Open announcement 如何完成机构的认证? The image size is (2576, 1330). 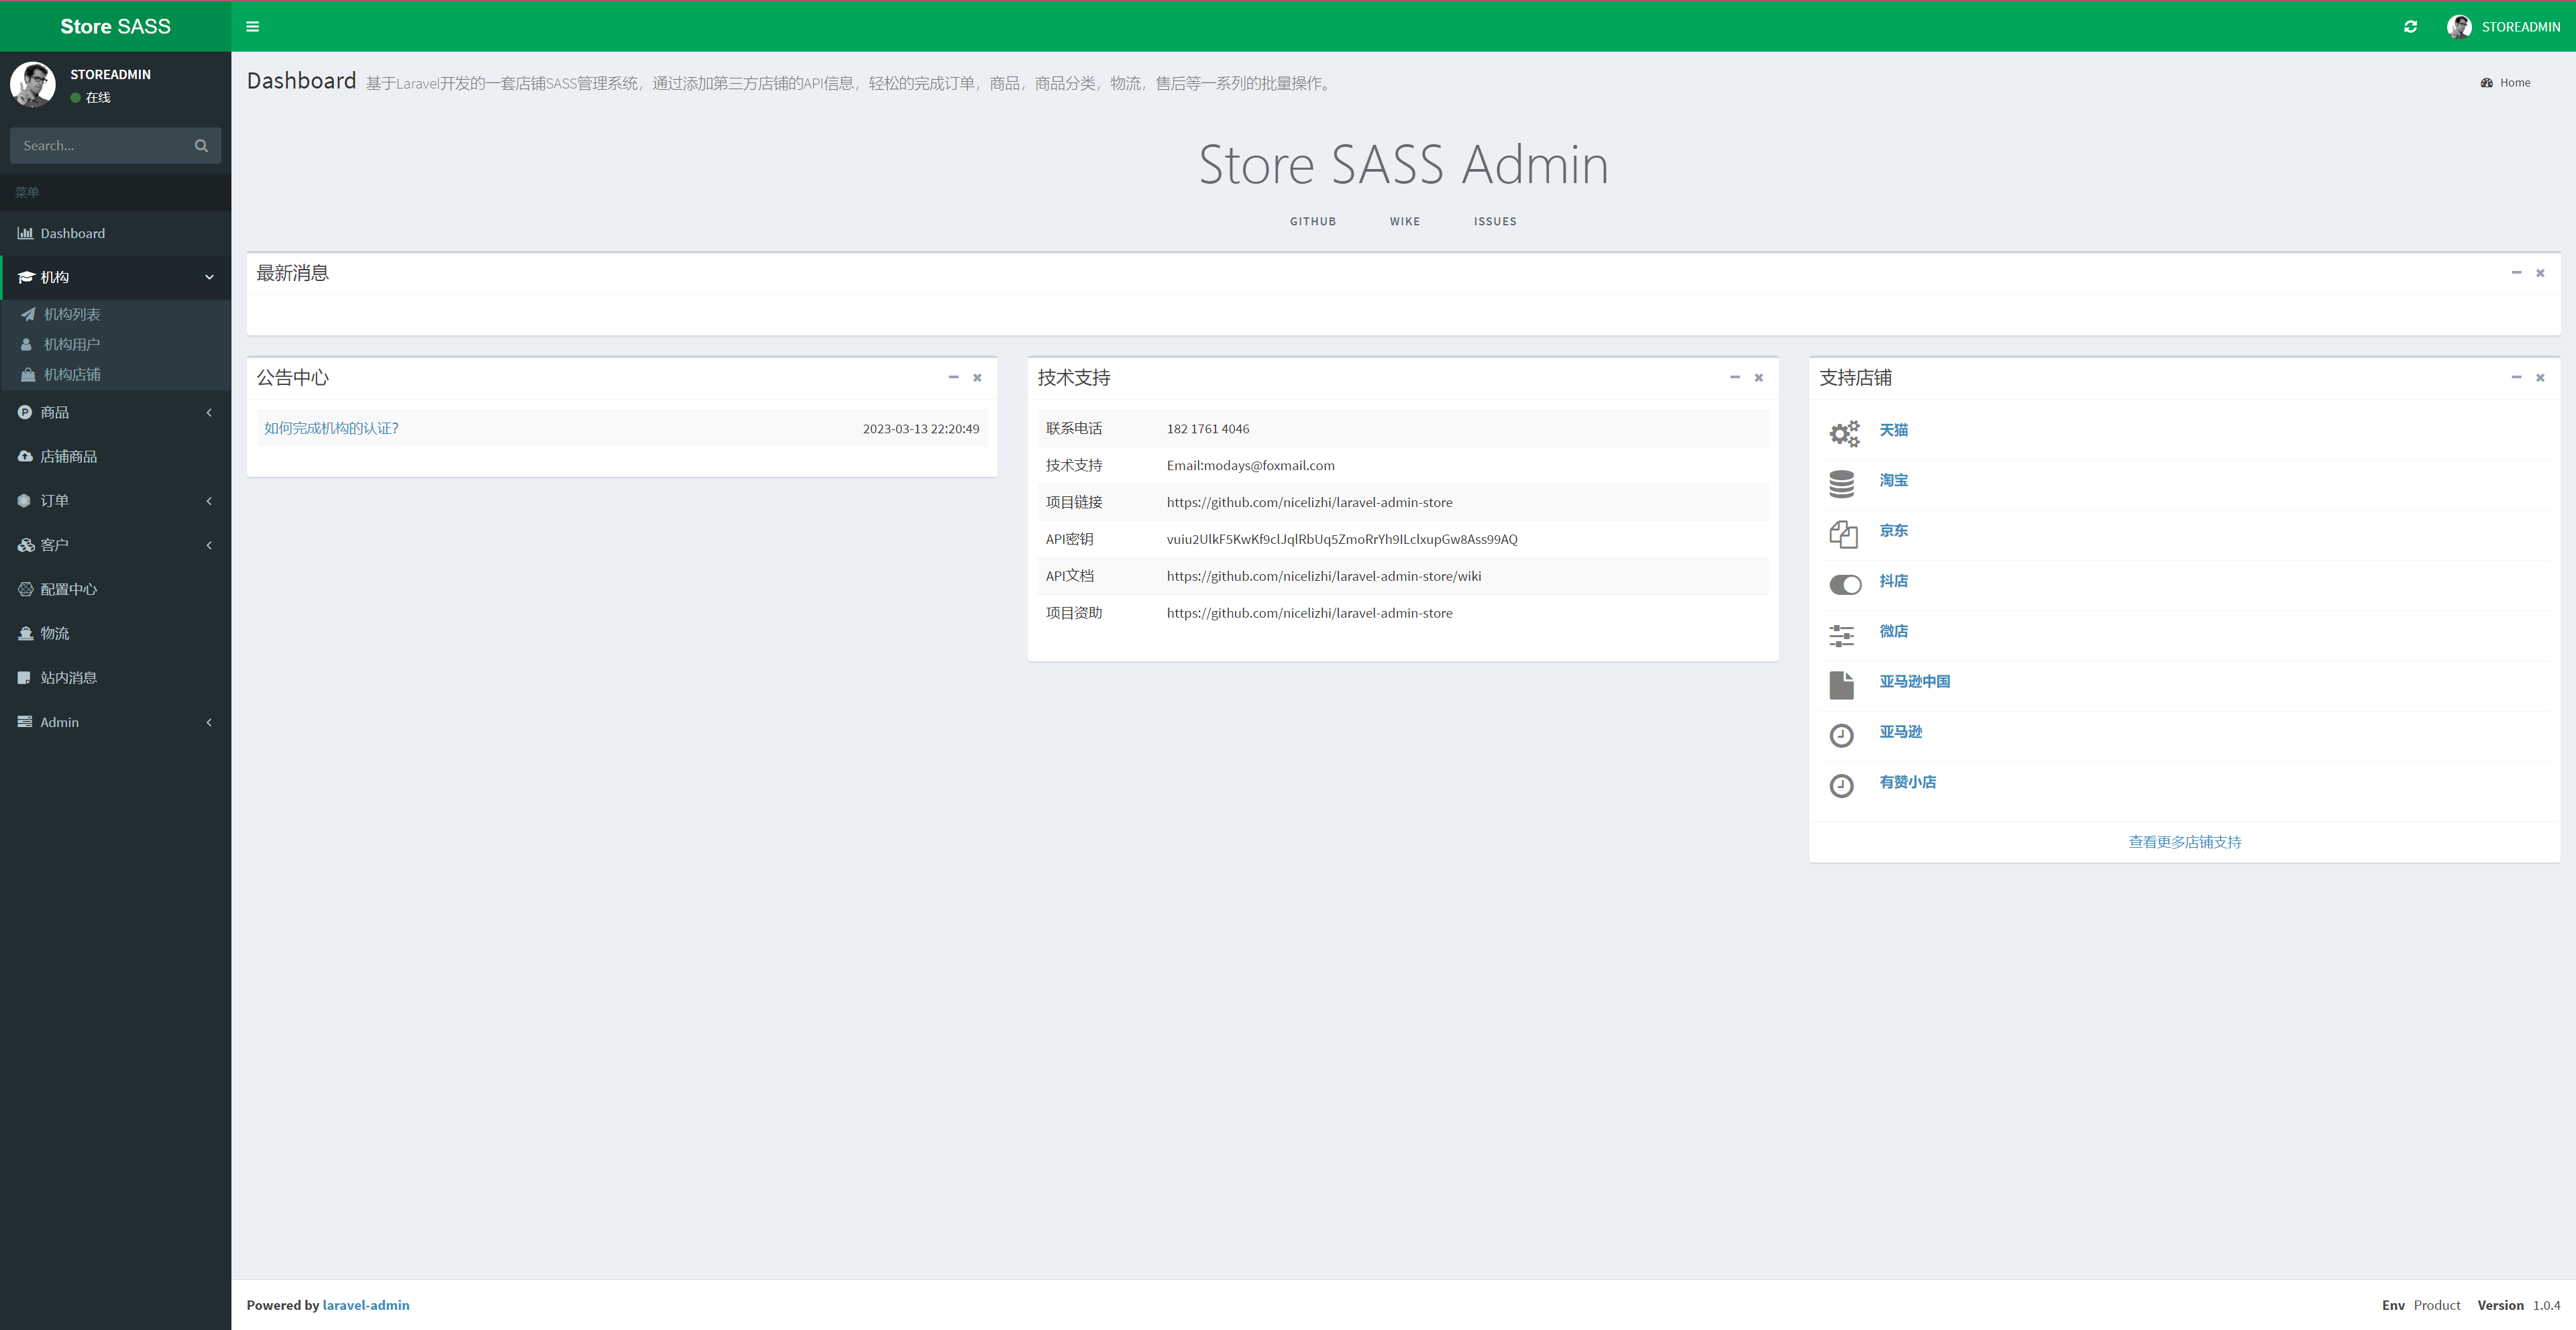[331, 428]
